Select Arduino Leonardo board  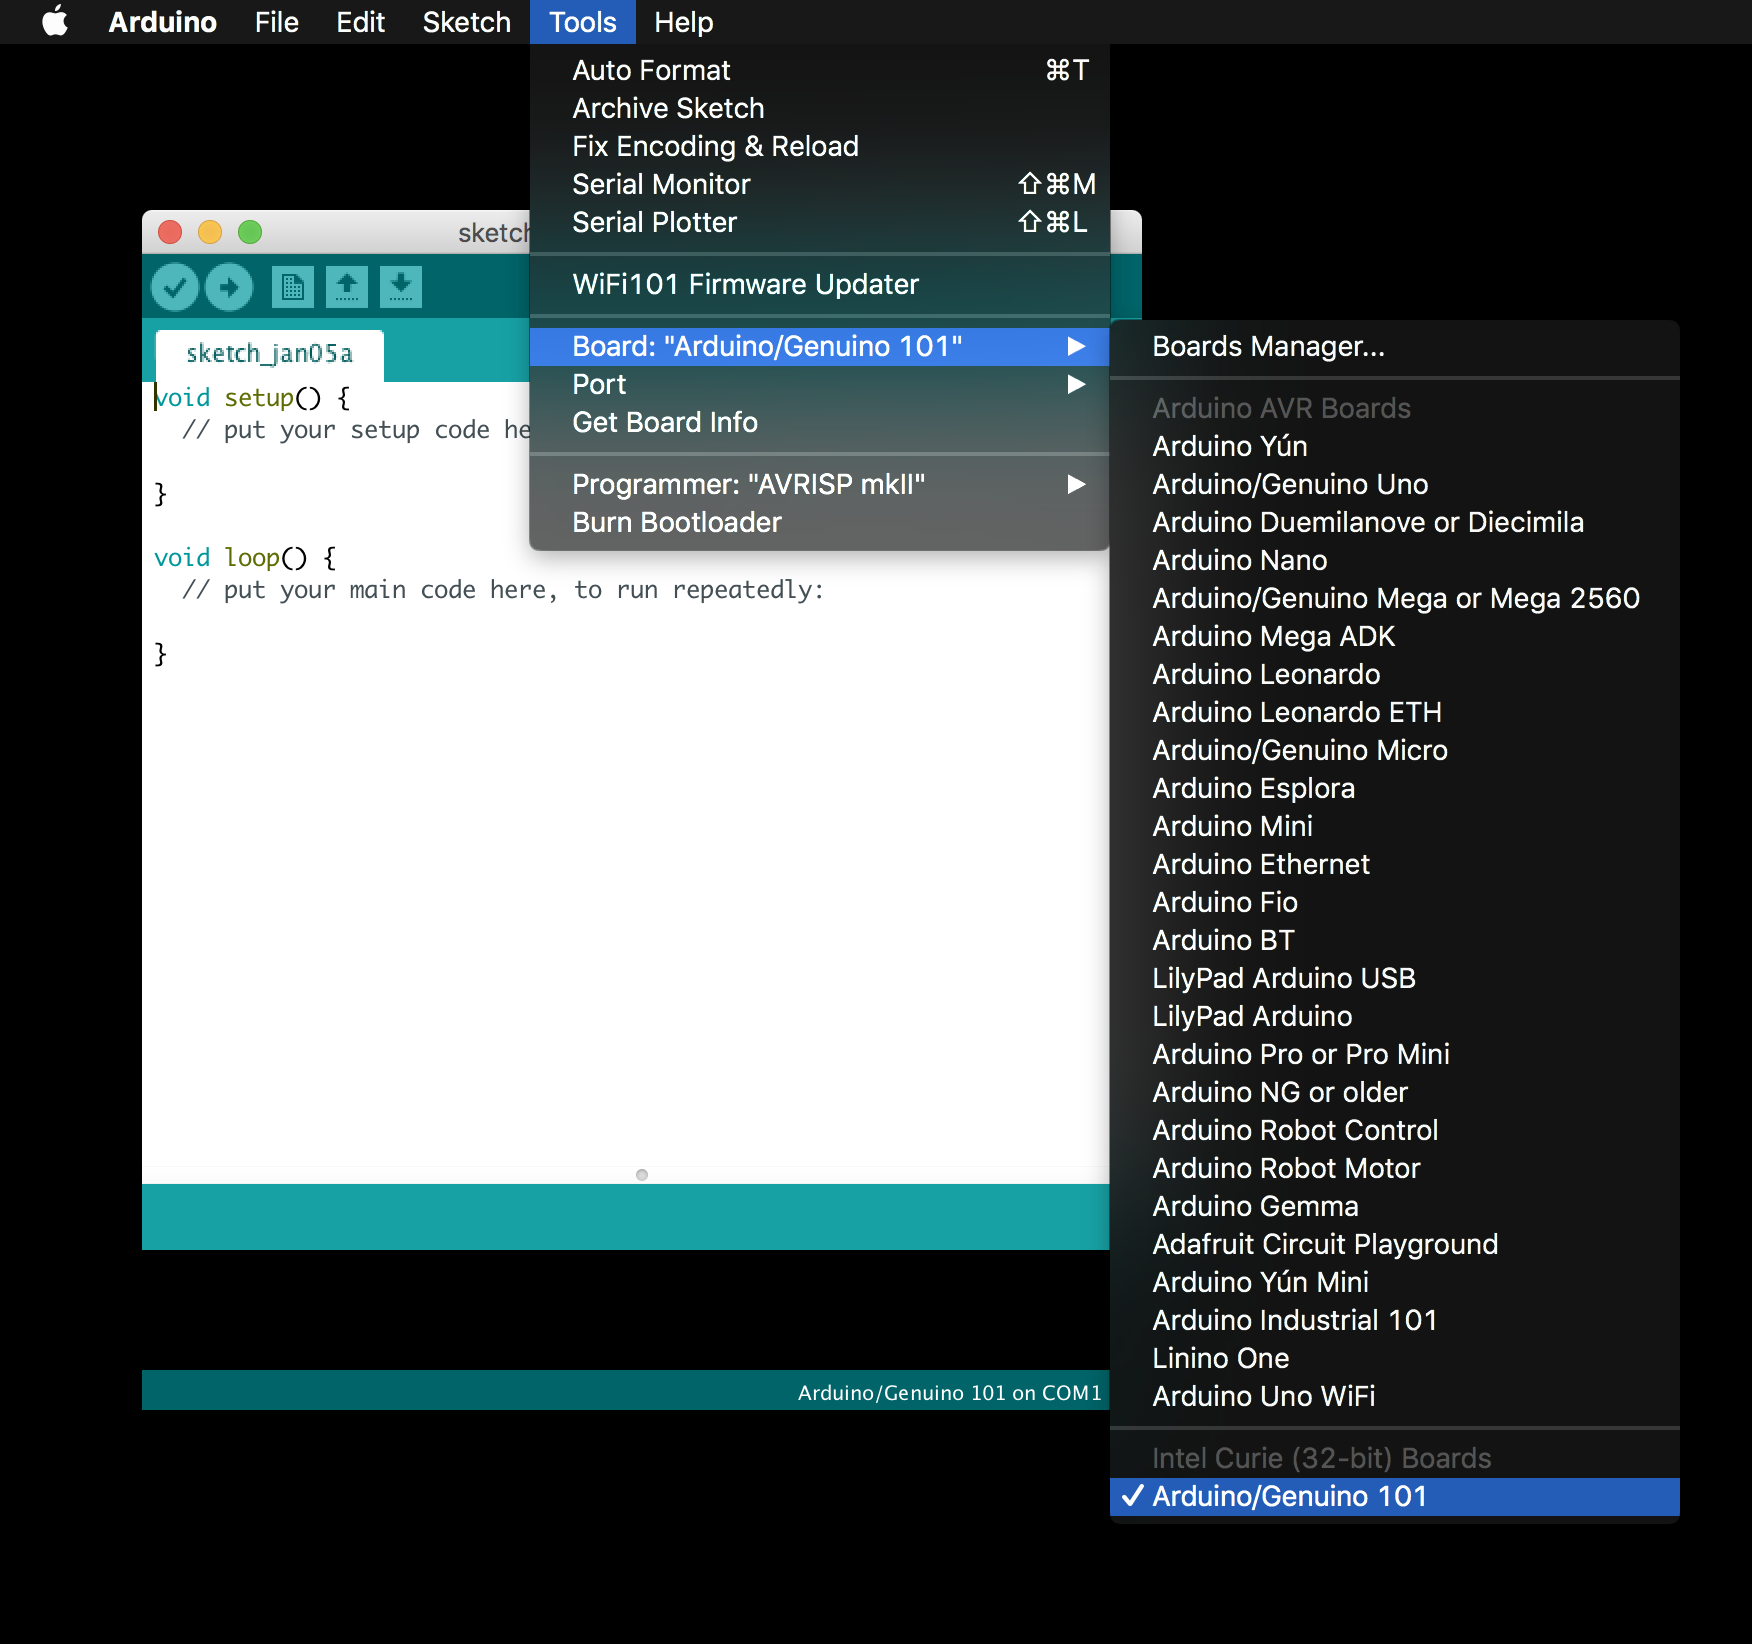(1395, 675)
